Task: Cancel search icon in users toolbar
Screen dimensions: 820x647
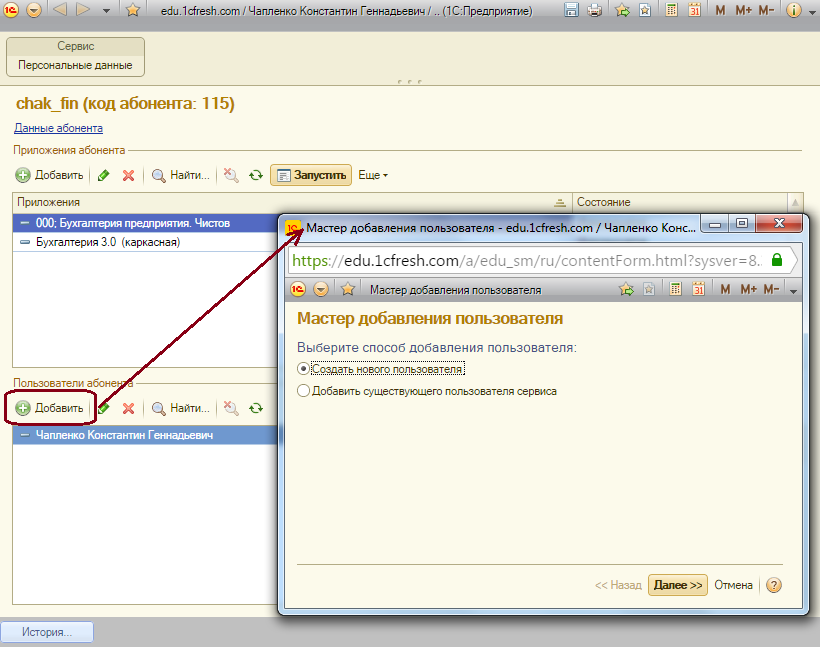Action: (x=231, y=408)
